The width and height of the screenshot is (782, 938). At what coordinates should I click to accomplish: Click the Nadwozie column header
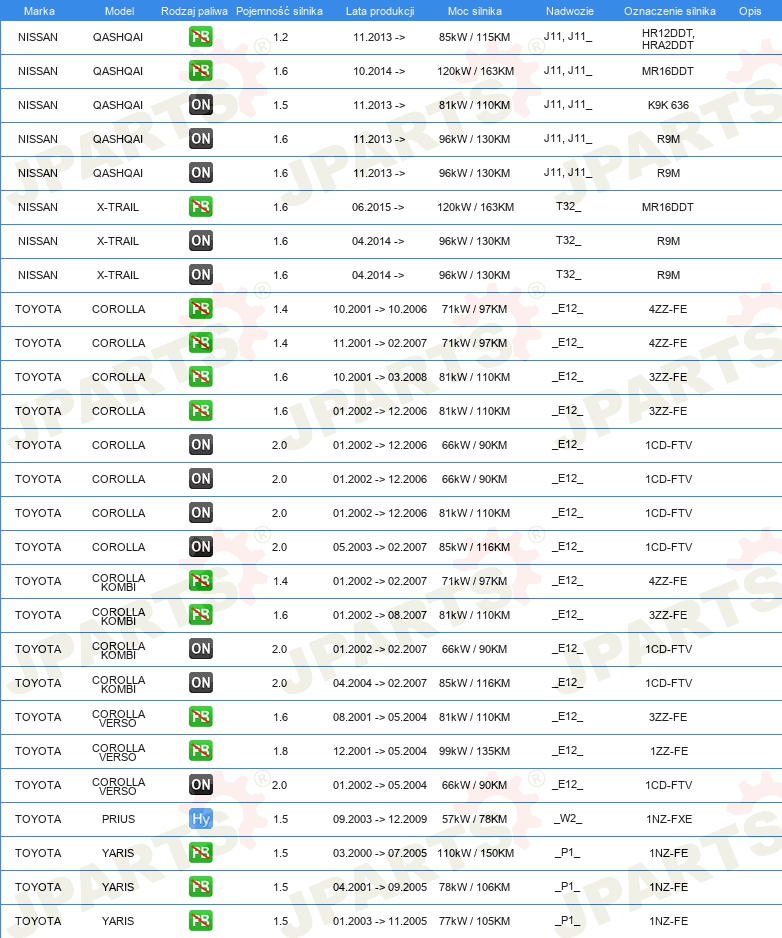(570, 11)
